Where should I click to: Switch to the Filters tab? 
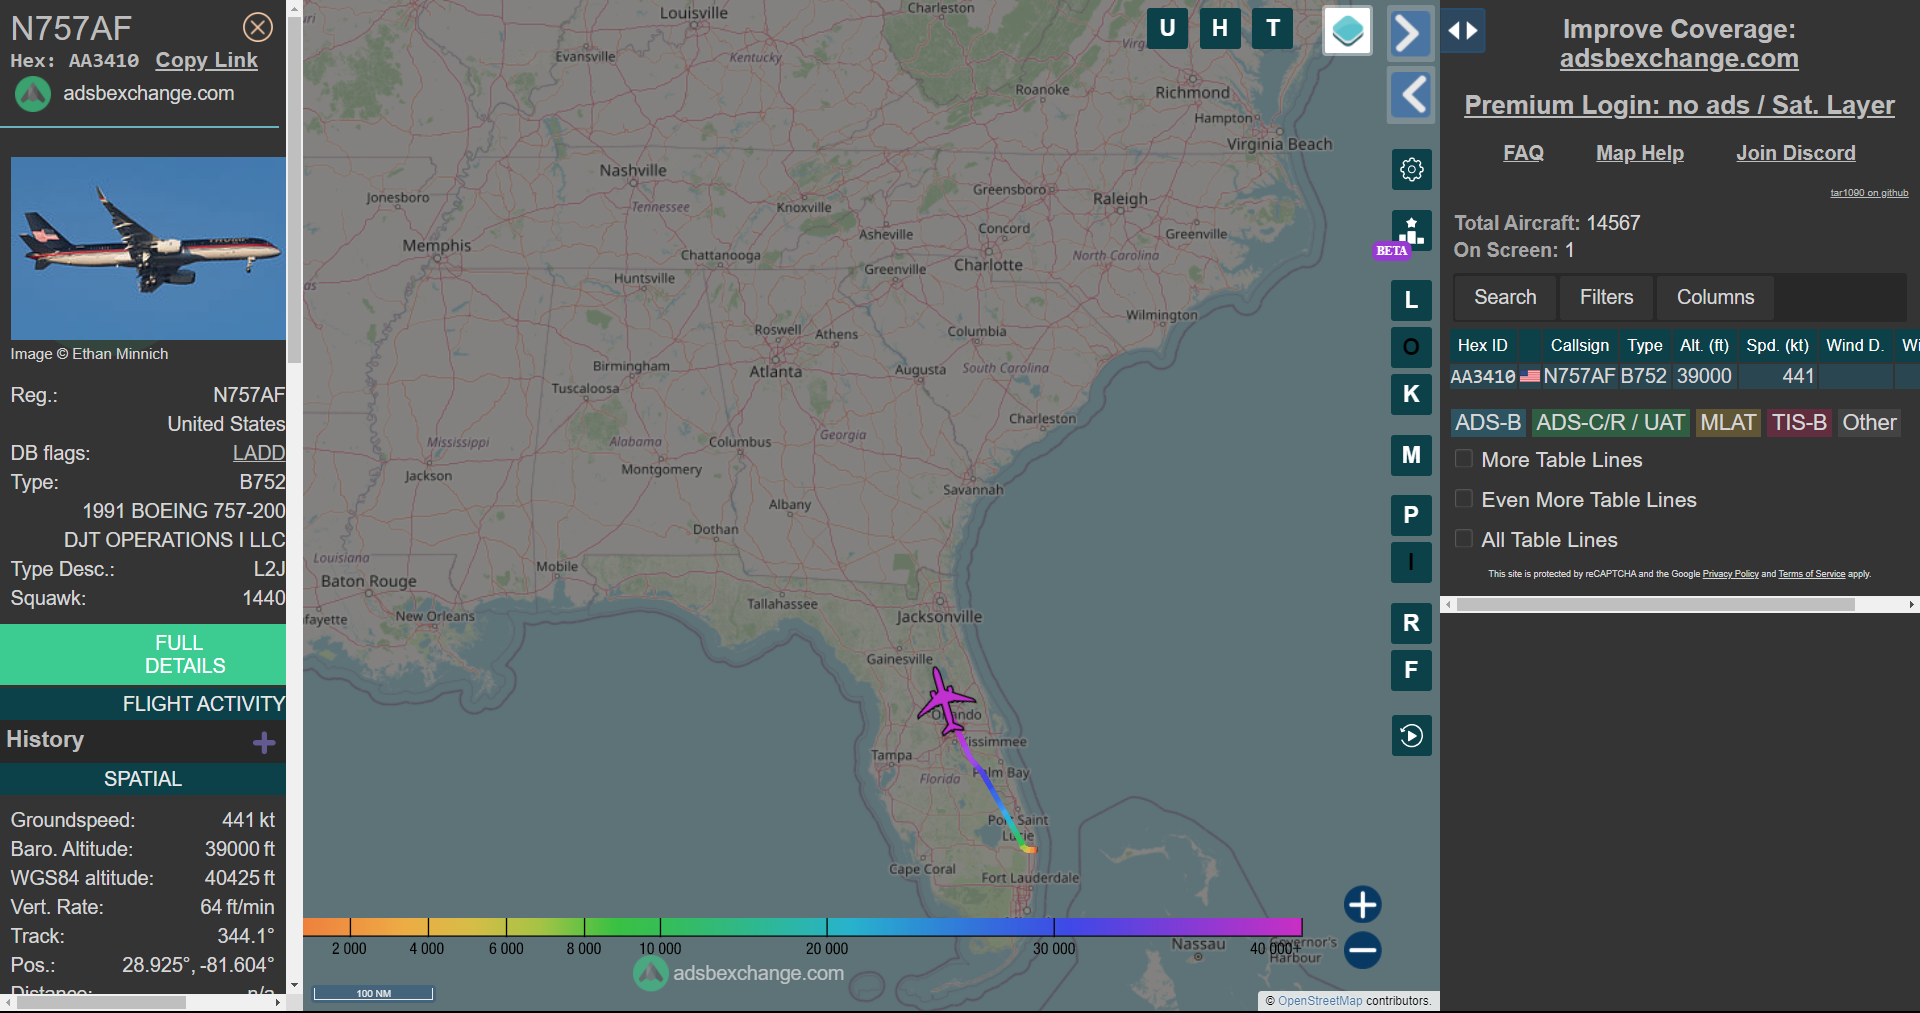[1606, 297]
